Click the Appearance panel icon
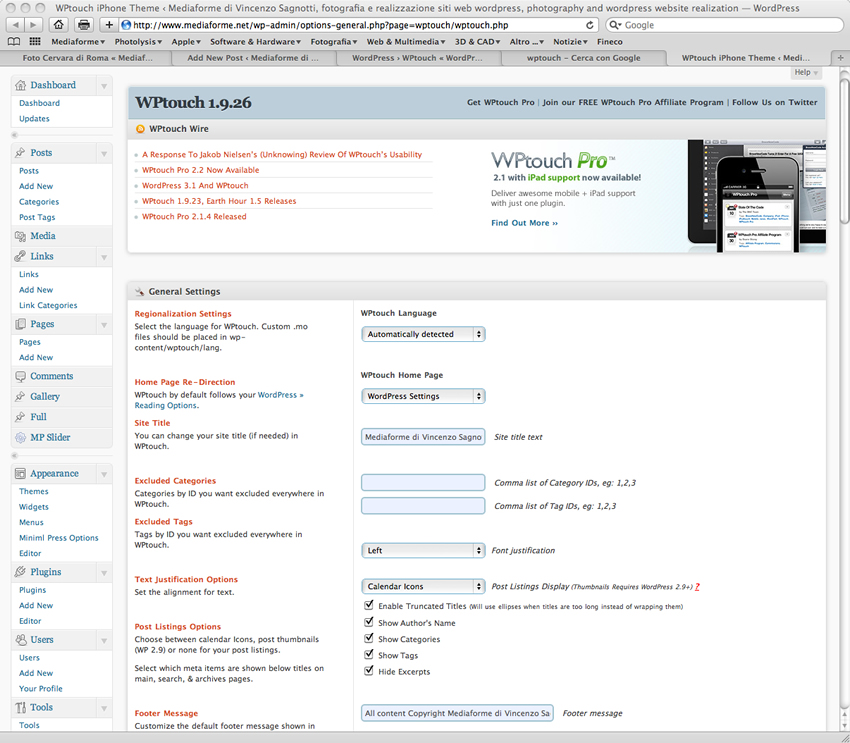The width and height of the screenshot is (850, 743). click(21, 474)
